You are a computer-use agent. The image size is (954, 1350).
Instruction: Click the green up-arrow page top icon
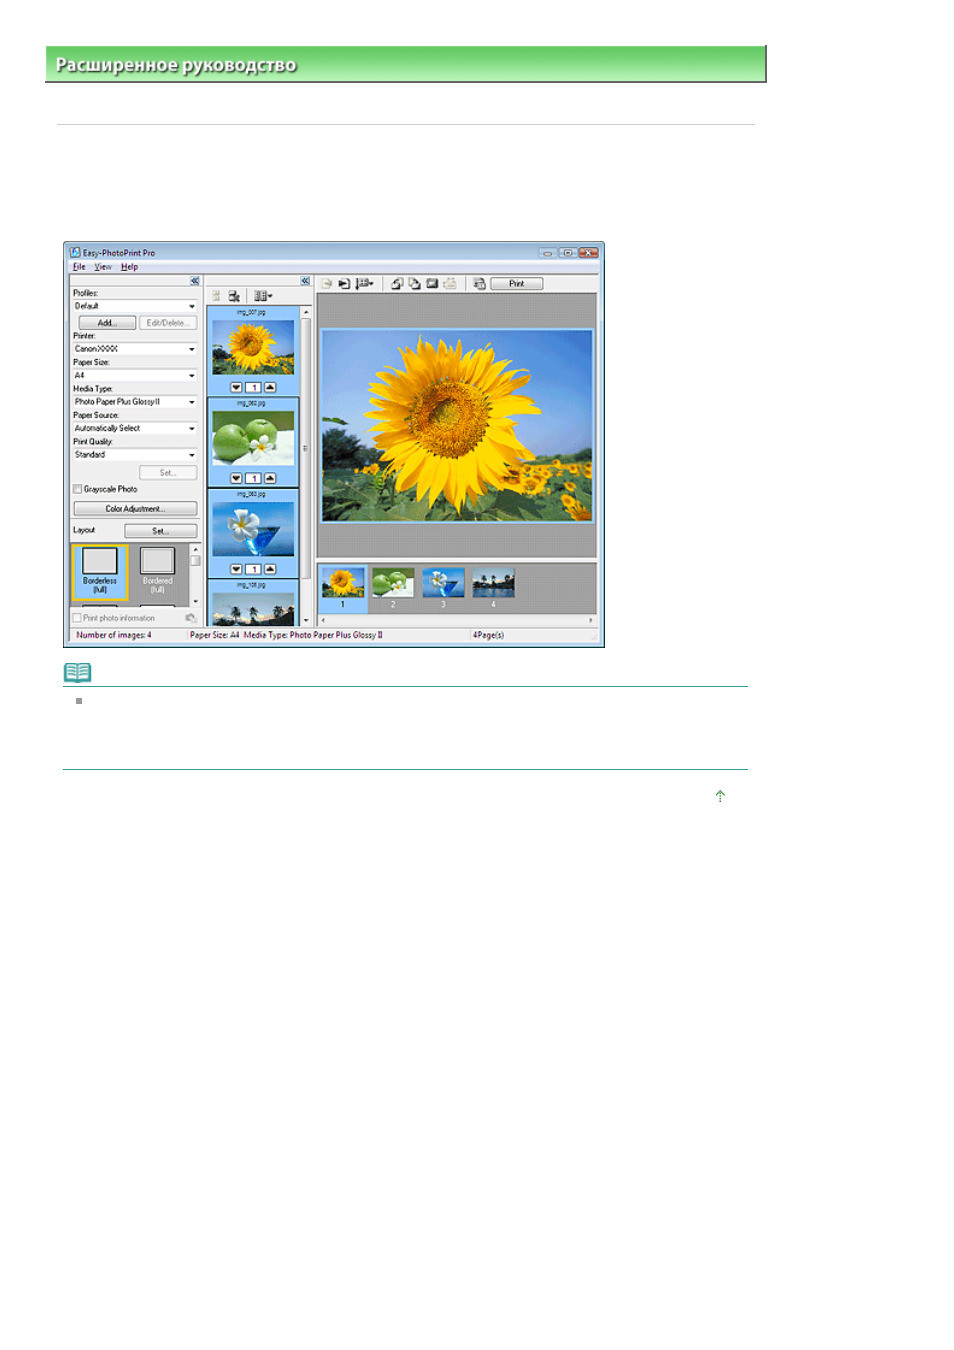[x=720, y=796]
